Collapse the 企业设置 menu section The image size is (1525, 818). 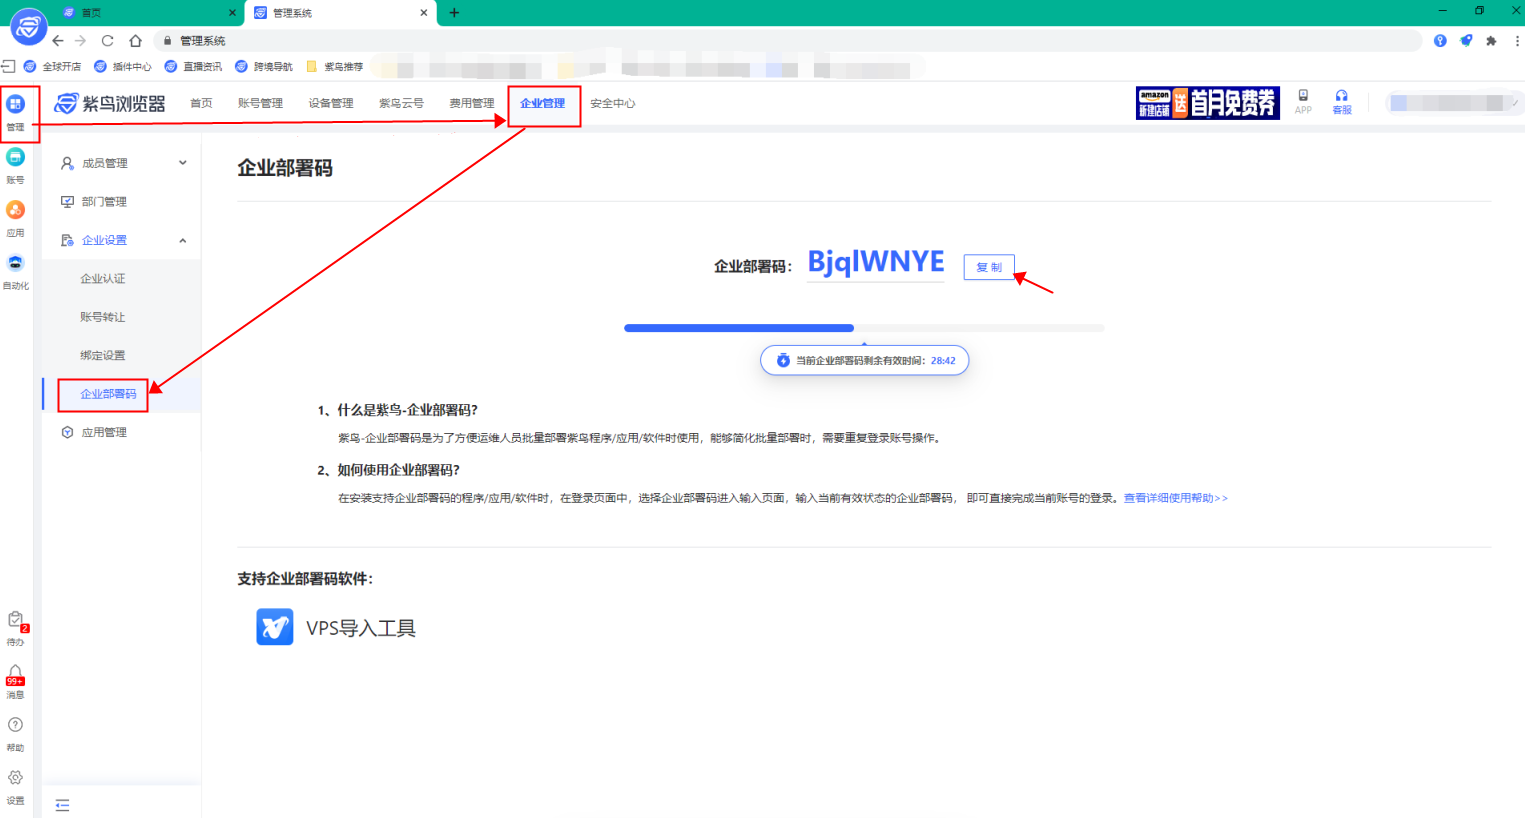click(x=122, y=240)
